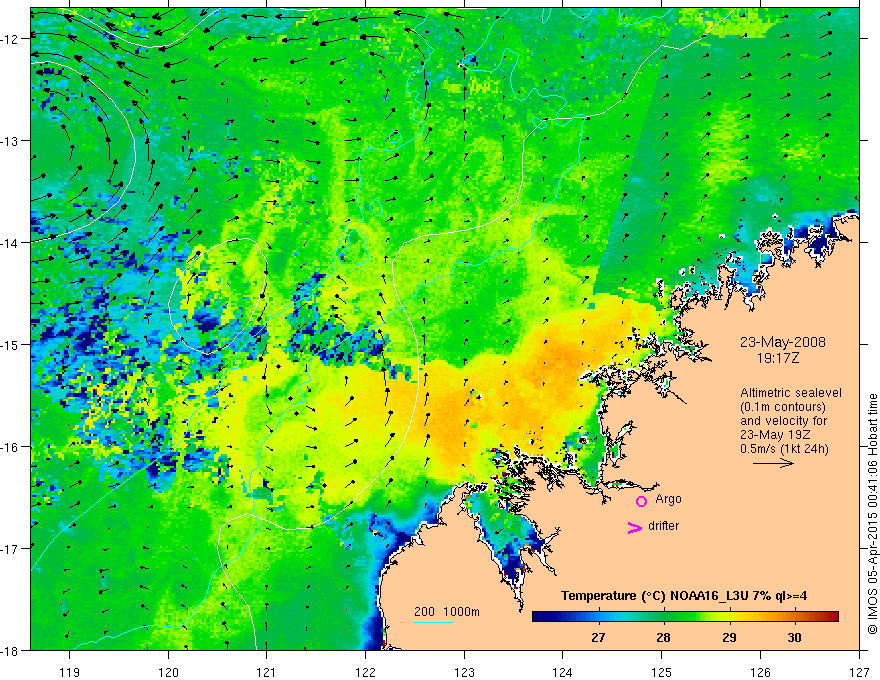Click the '28' temperature scale label

coord(663,637)
